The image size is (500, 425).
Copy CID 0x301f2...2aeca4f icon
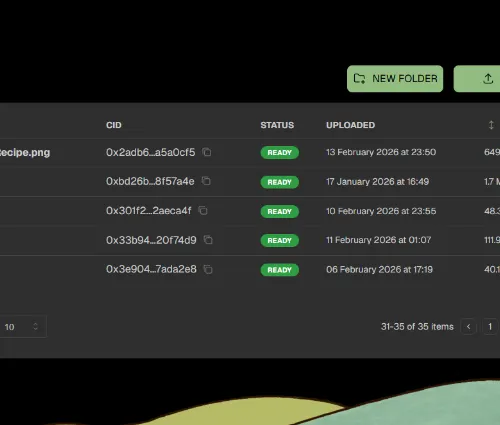(x=203, y=210)
